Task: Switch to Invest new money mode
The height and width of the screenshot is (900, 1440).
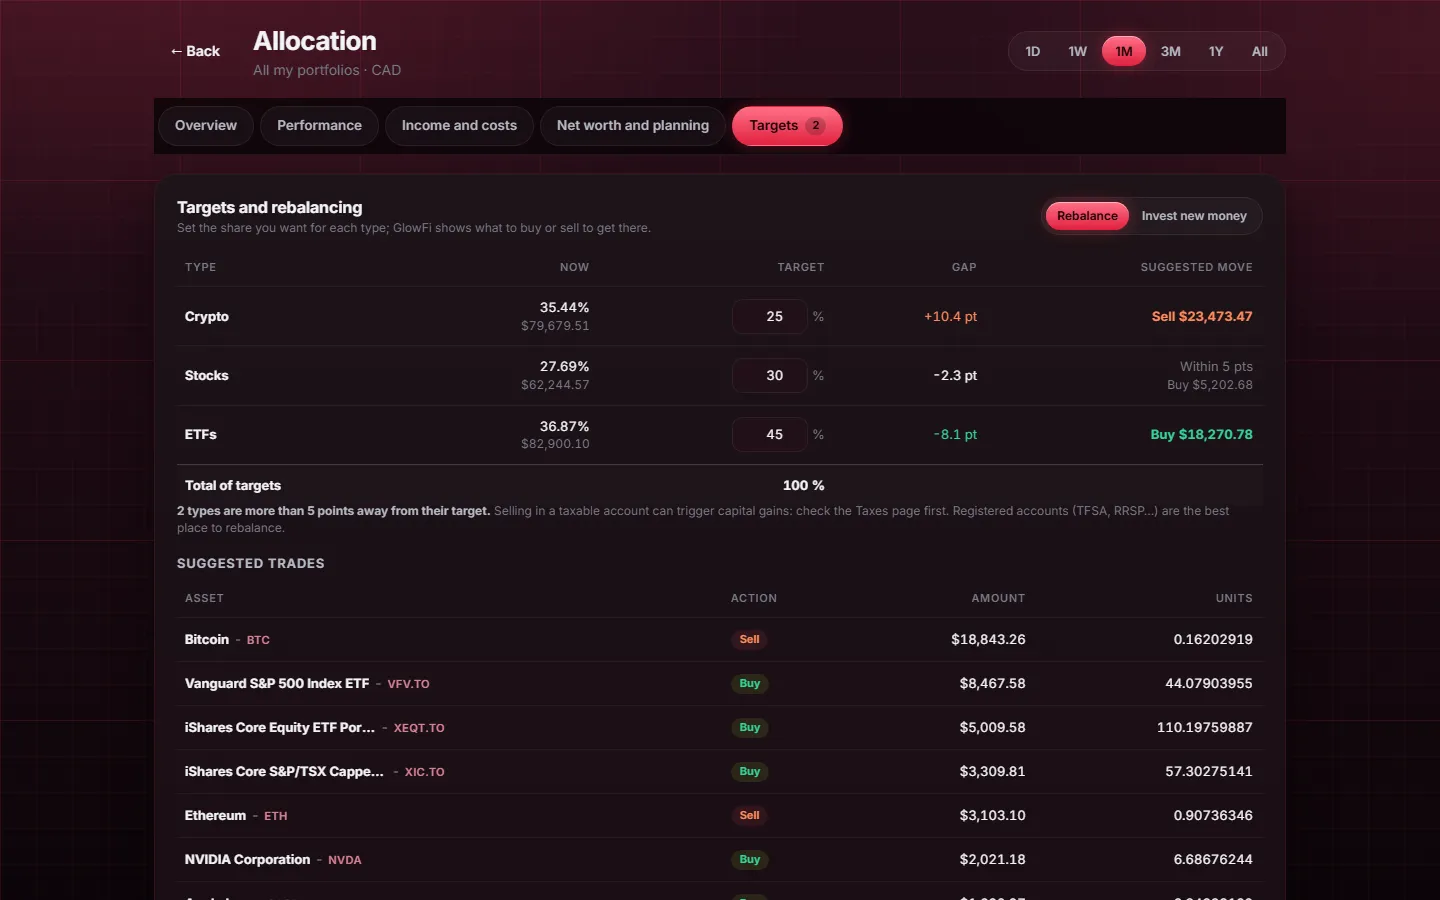Action: point(1194,216)
